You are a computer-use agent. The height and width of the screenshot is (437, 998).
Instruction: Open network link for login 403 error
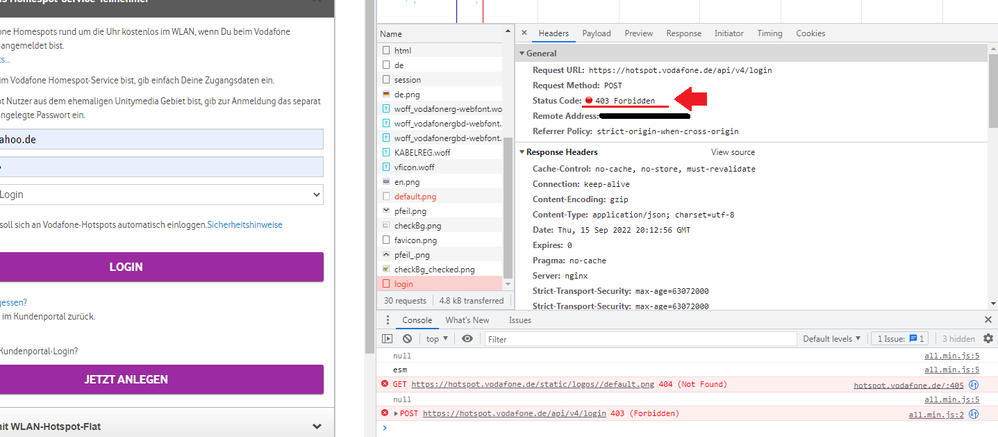pyautogui.click(x=973, y=414)
